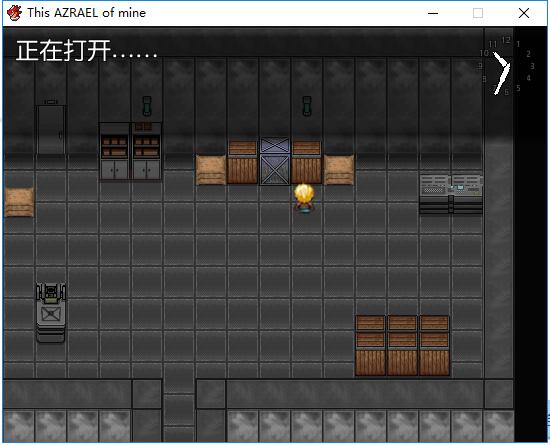This screenshot has width=550, height=445.
Task: Click the leftmost crate in the three-crate stack
Action: click(370, 345)
